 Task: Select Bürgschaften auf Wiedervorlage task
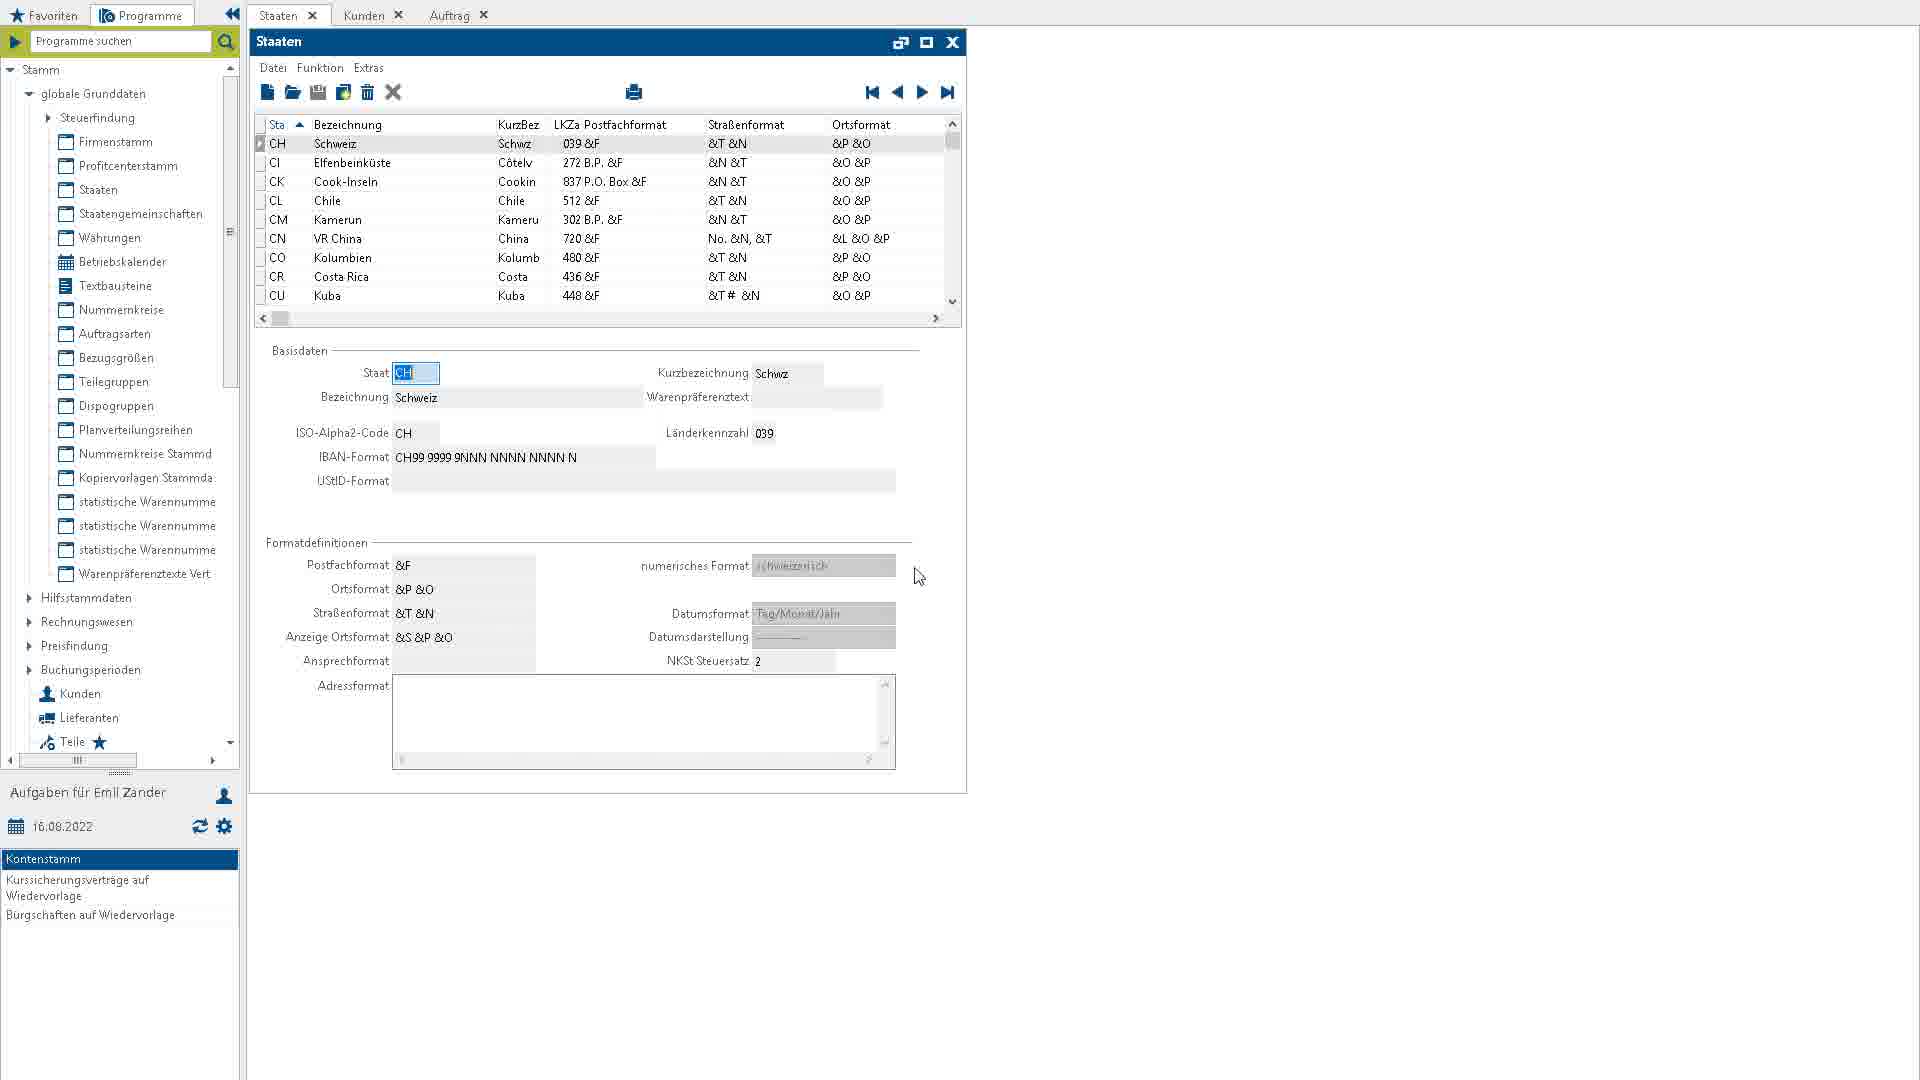pyautogui.click(x=119, y=915)
